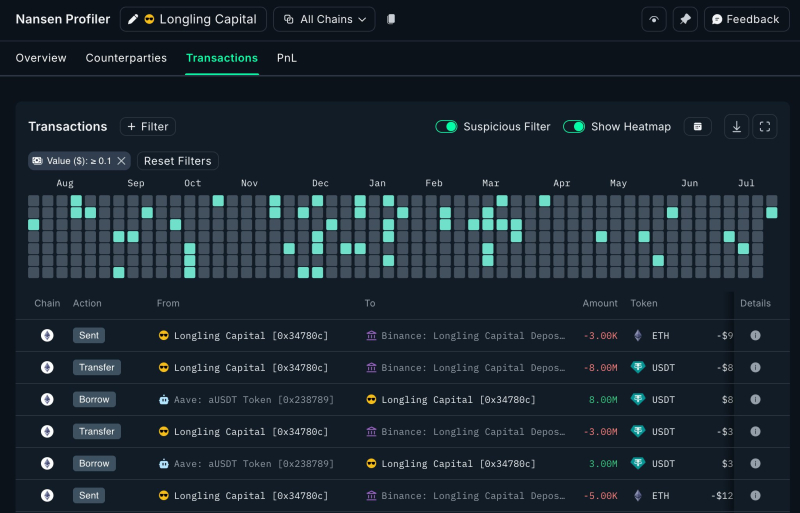Image resolution: width=800 pixels, height=513 pixels.
Task: Turn off Show Heatmap toggle
Action: 574,127
